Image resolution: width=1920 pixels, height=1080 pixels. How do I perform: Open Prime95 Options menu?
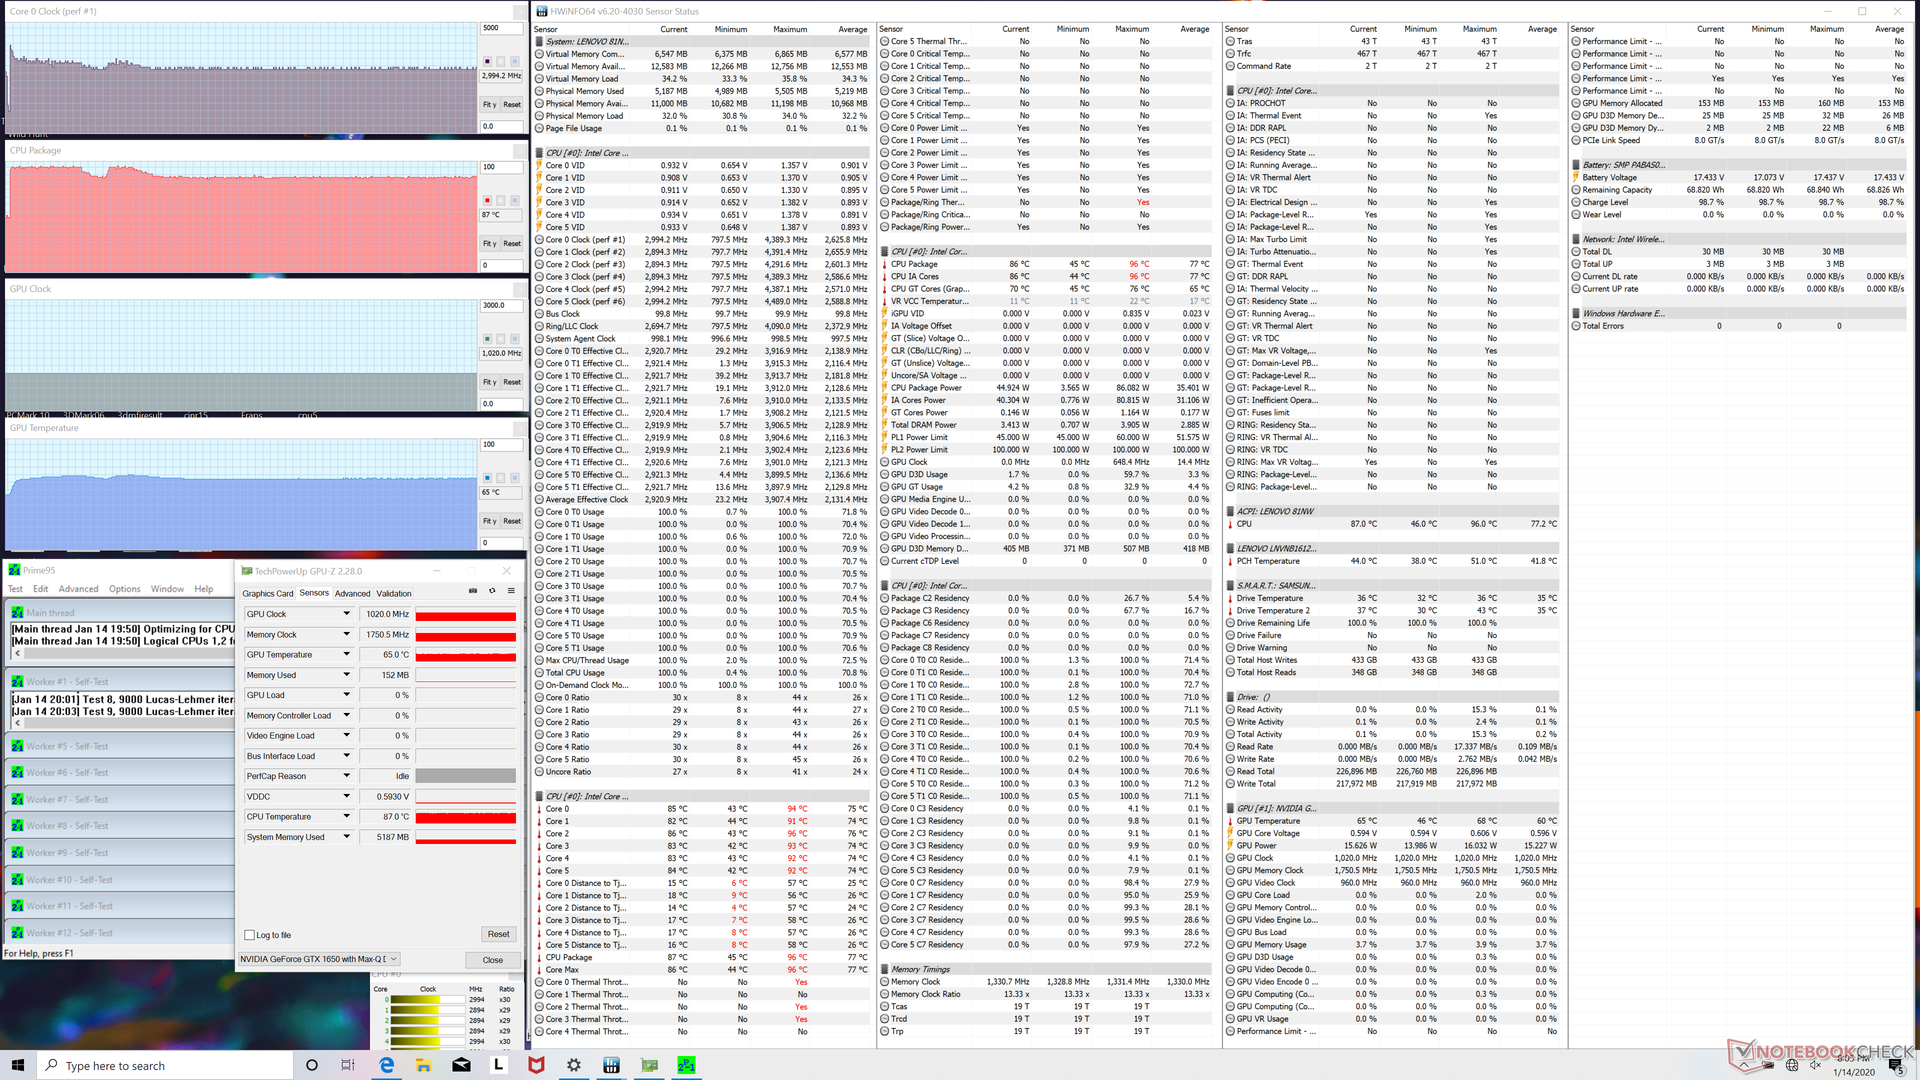pos(124,589)
